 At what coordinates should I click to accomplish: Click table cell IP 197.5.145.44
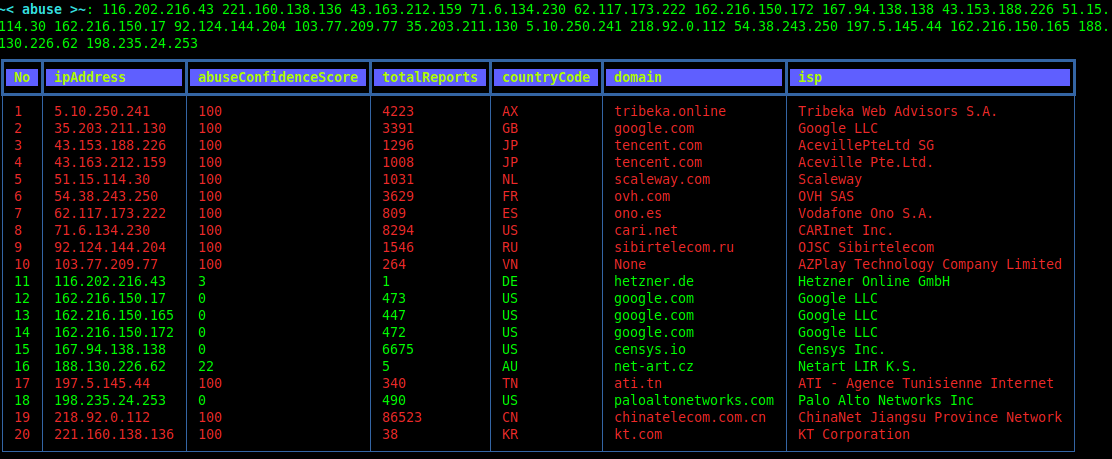tap(102, 384)
